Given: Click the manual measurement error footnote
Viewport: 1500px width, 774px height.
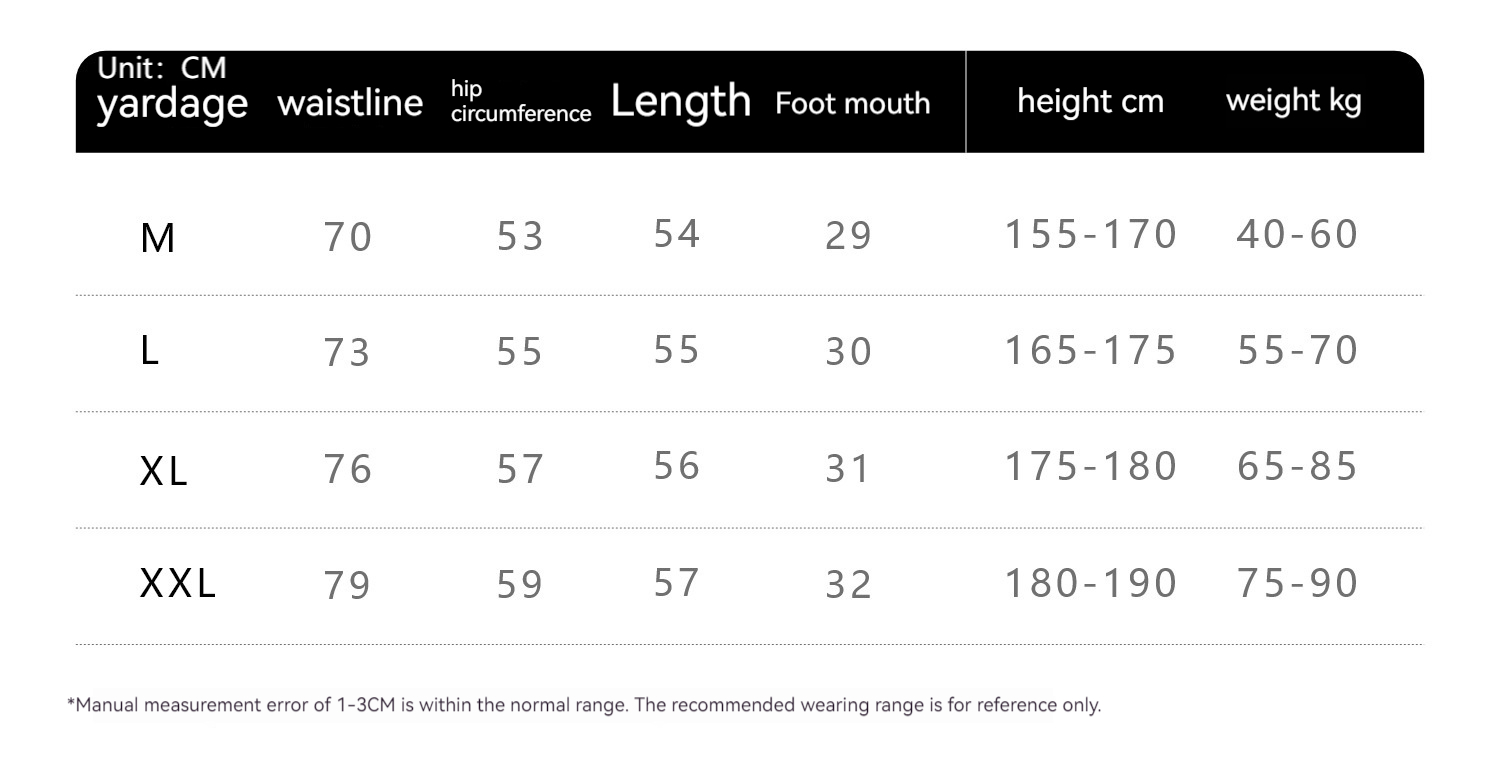Looking at the screenshot, I should click(x=584, y=705).
